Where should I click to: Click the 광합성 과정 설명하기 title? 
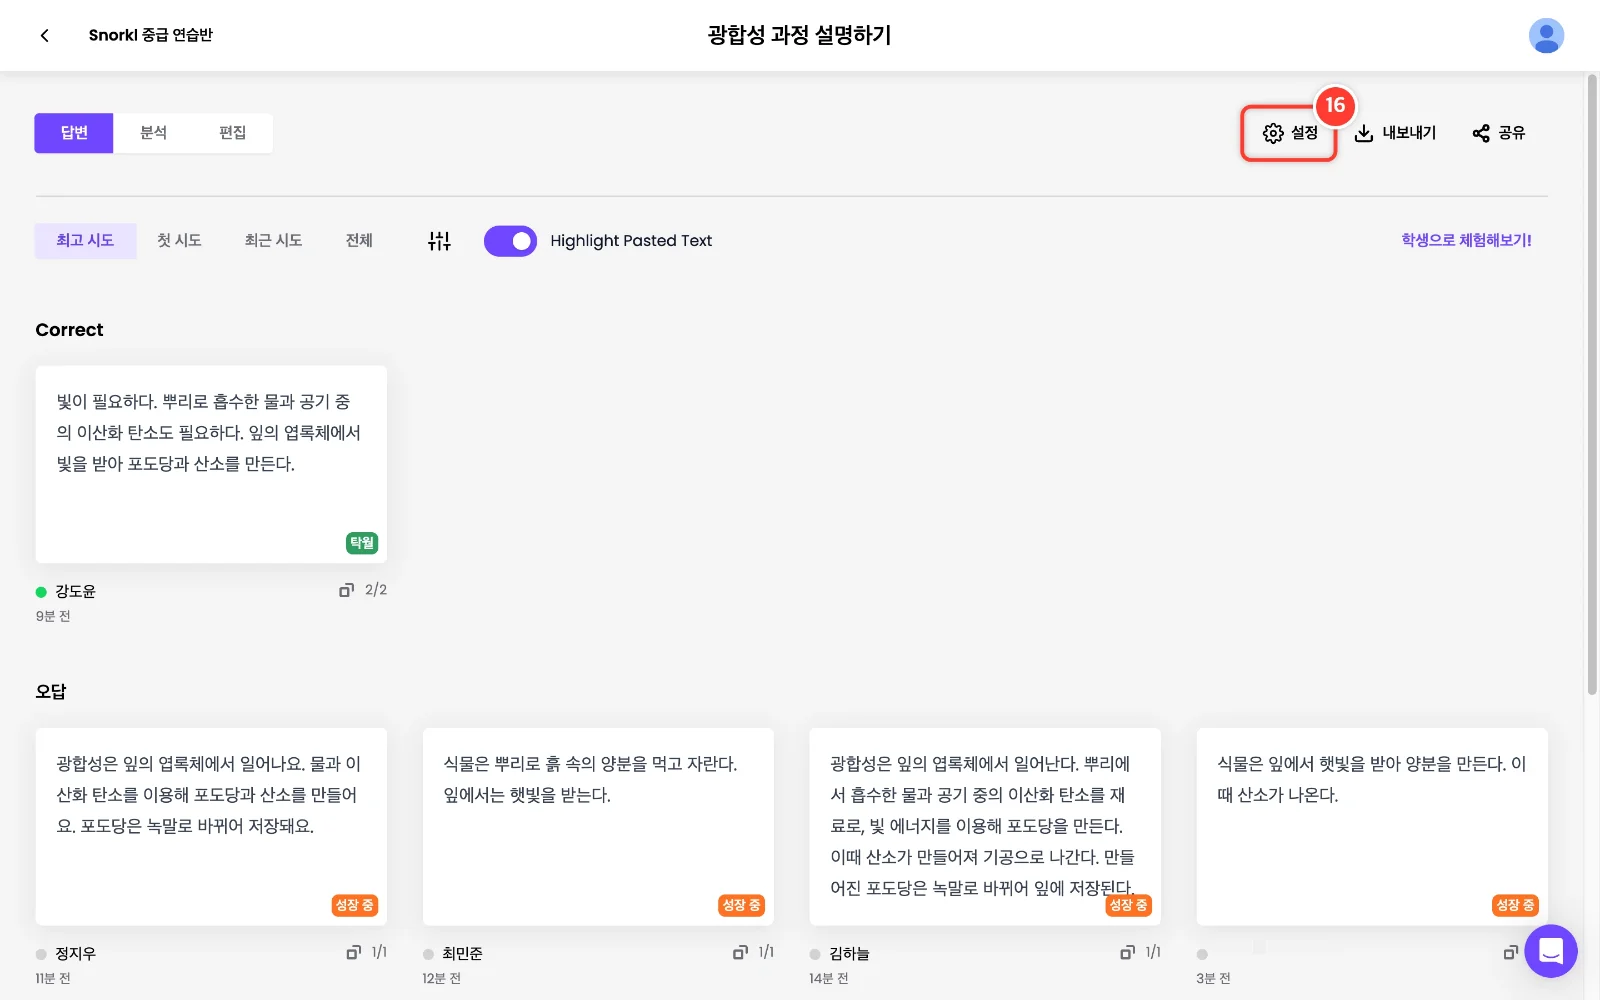click(799, 35)
